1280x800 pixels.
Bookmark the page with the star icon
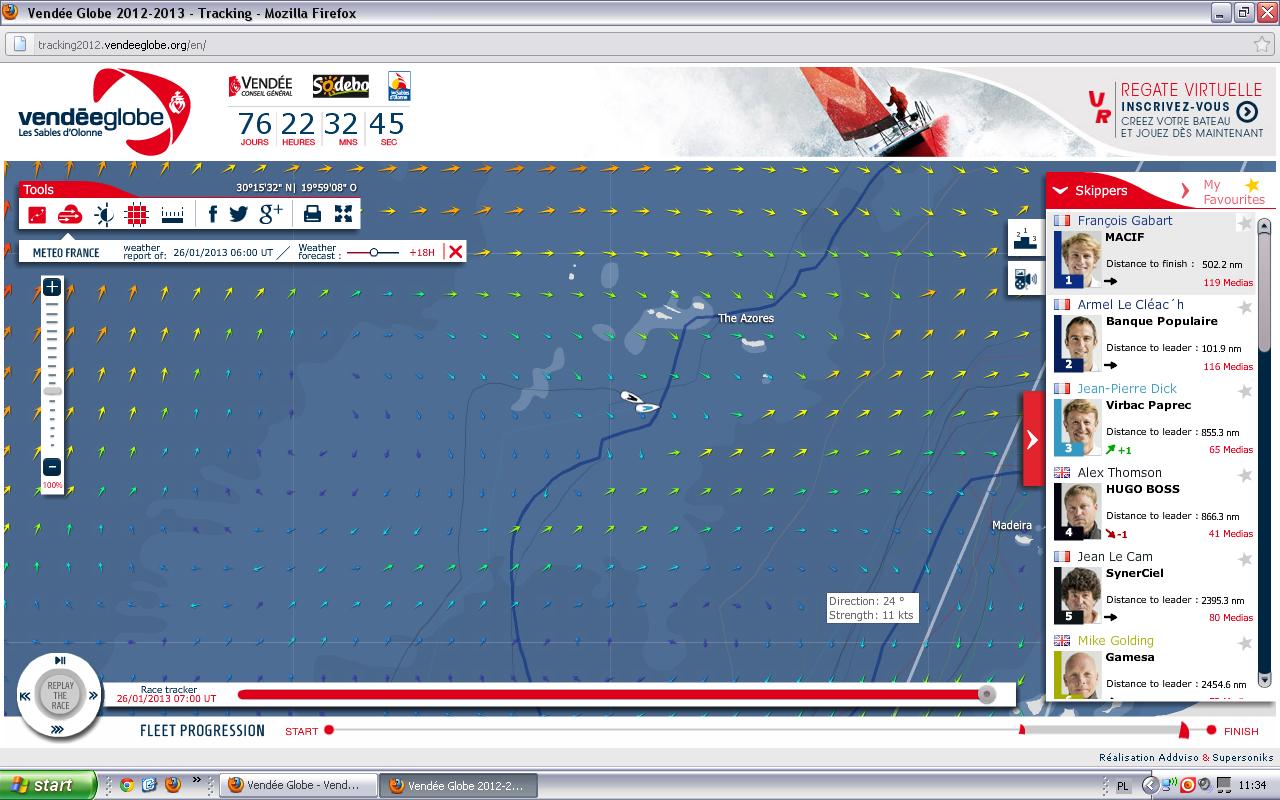(1261, 45)
